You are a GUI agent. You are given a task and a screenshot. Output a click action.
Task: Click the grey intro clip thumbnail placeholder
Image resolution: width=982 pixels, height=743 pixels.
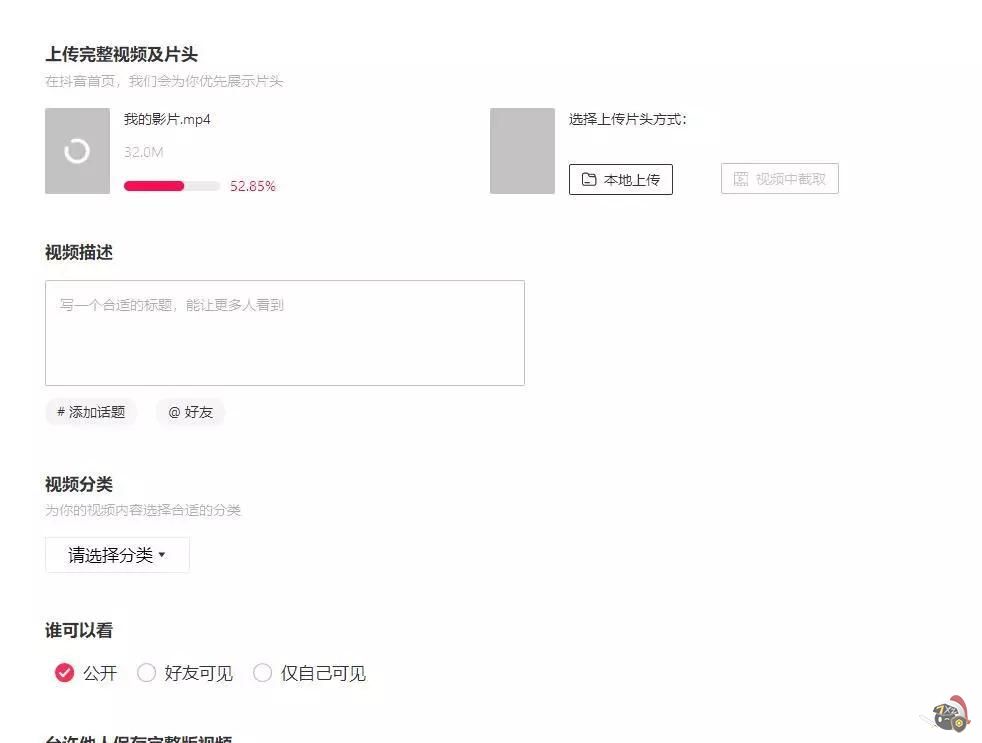(522, 151)
